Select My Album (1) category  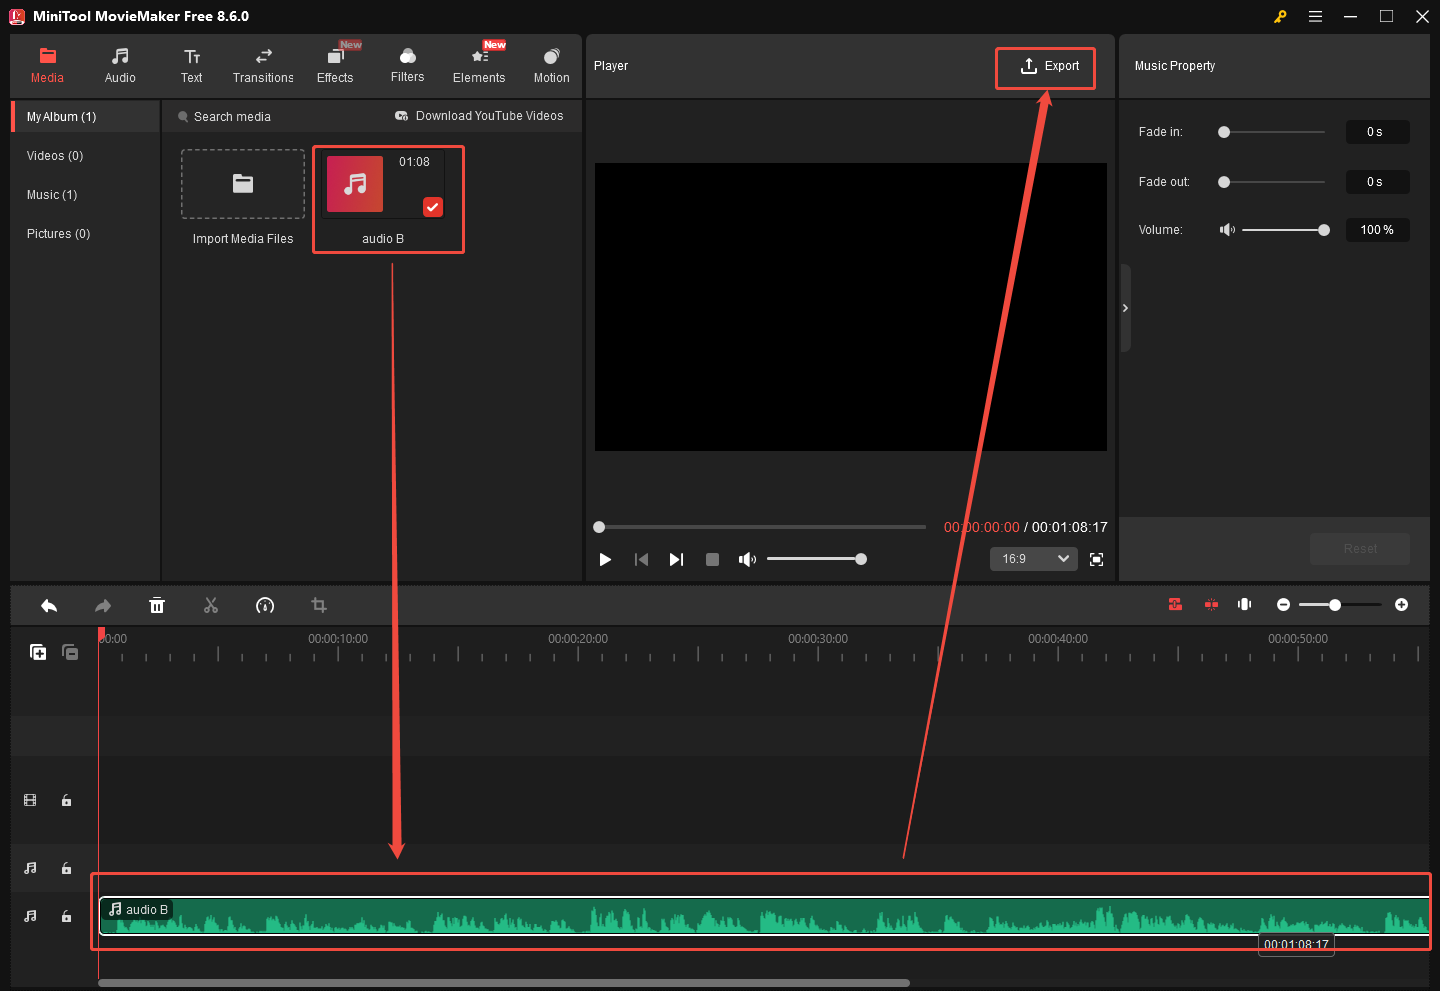click(x=86, y=117)
